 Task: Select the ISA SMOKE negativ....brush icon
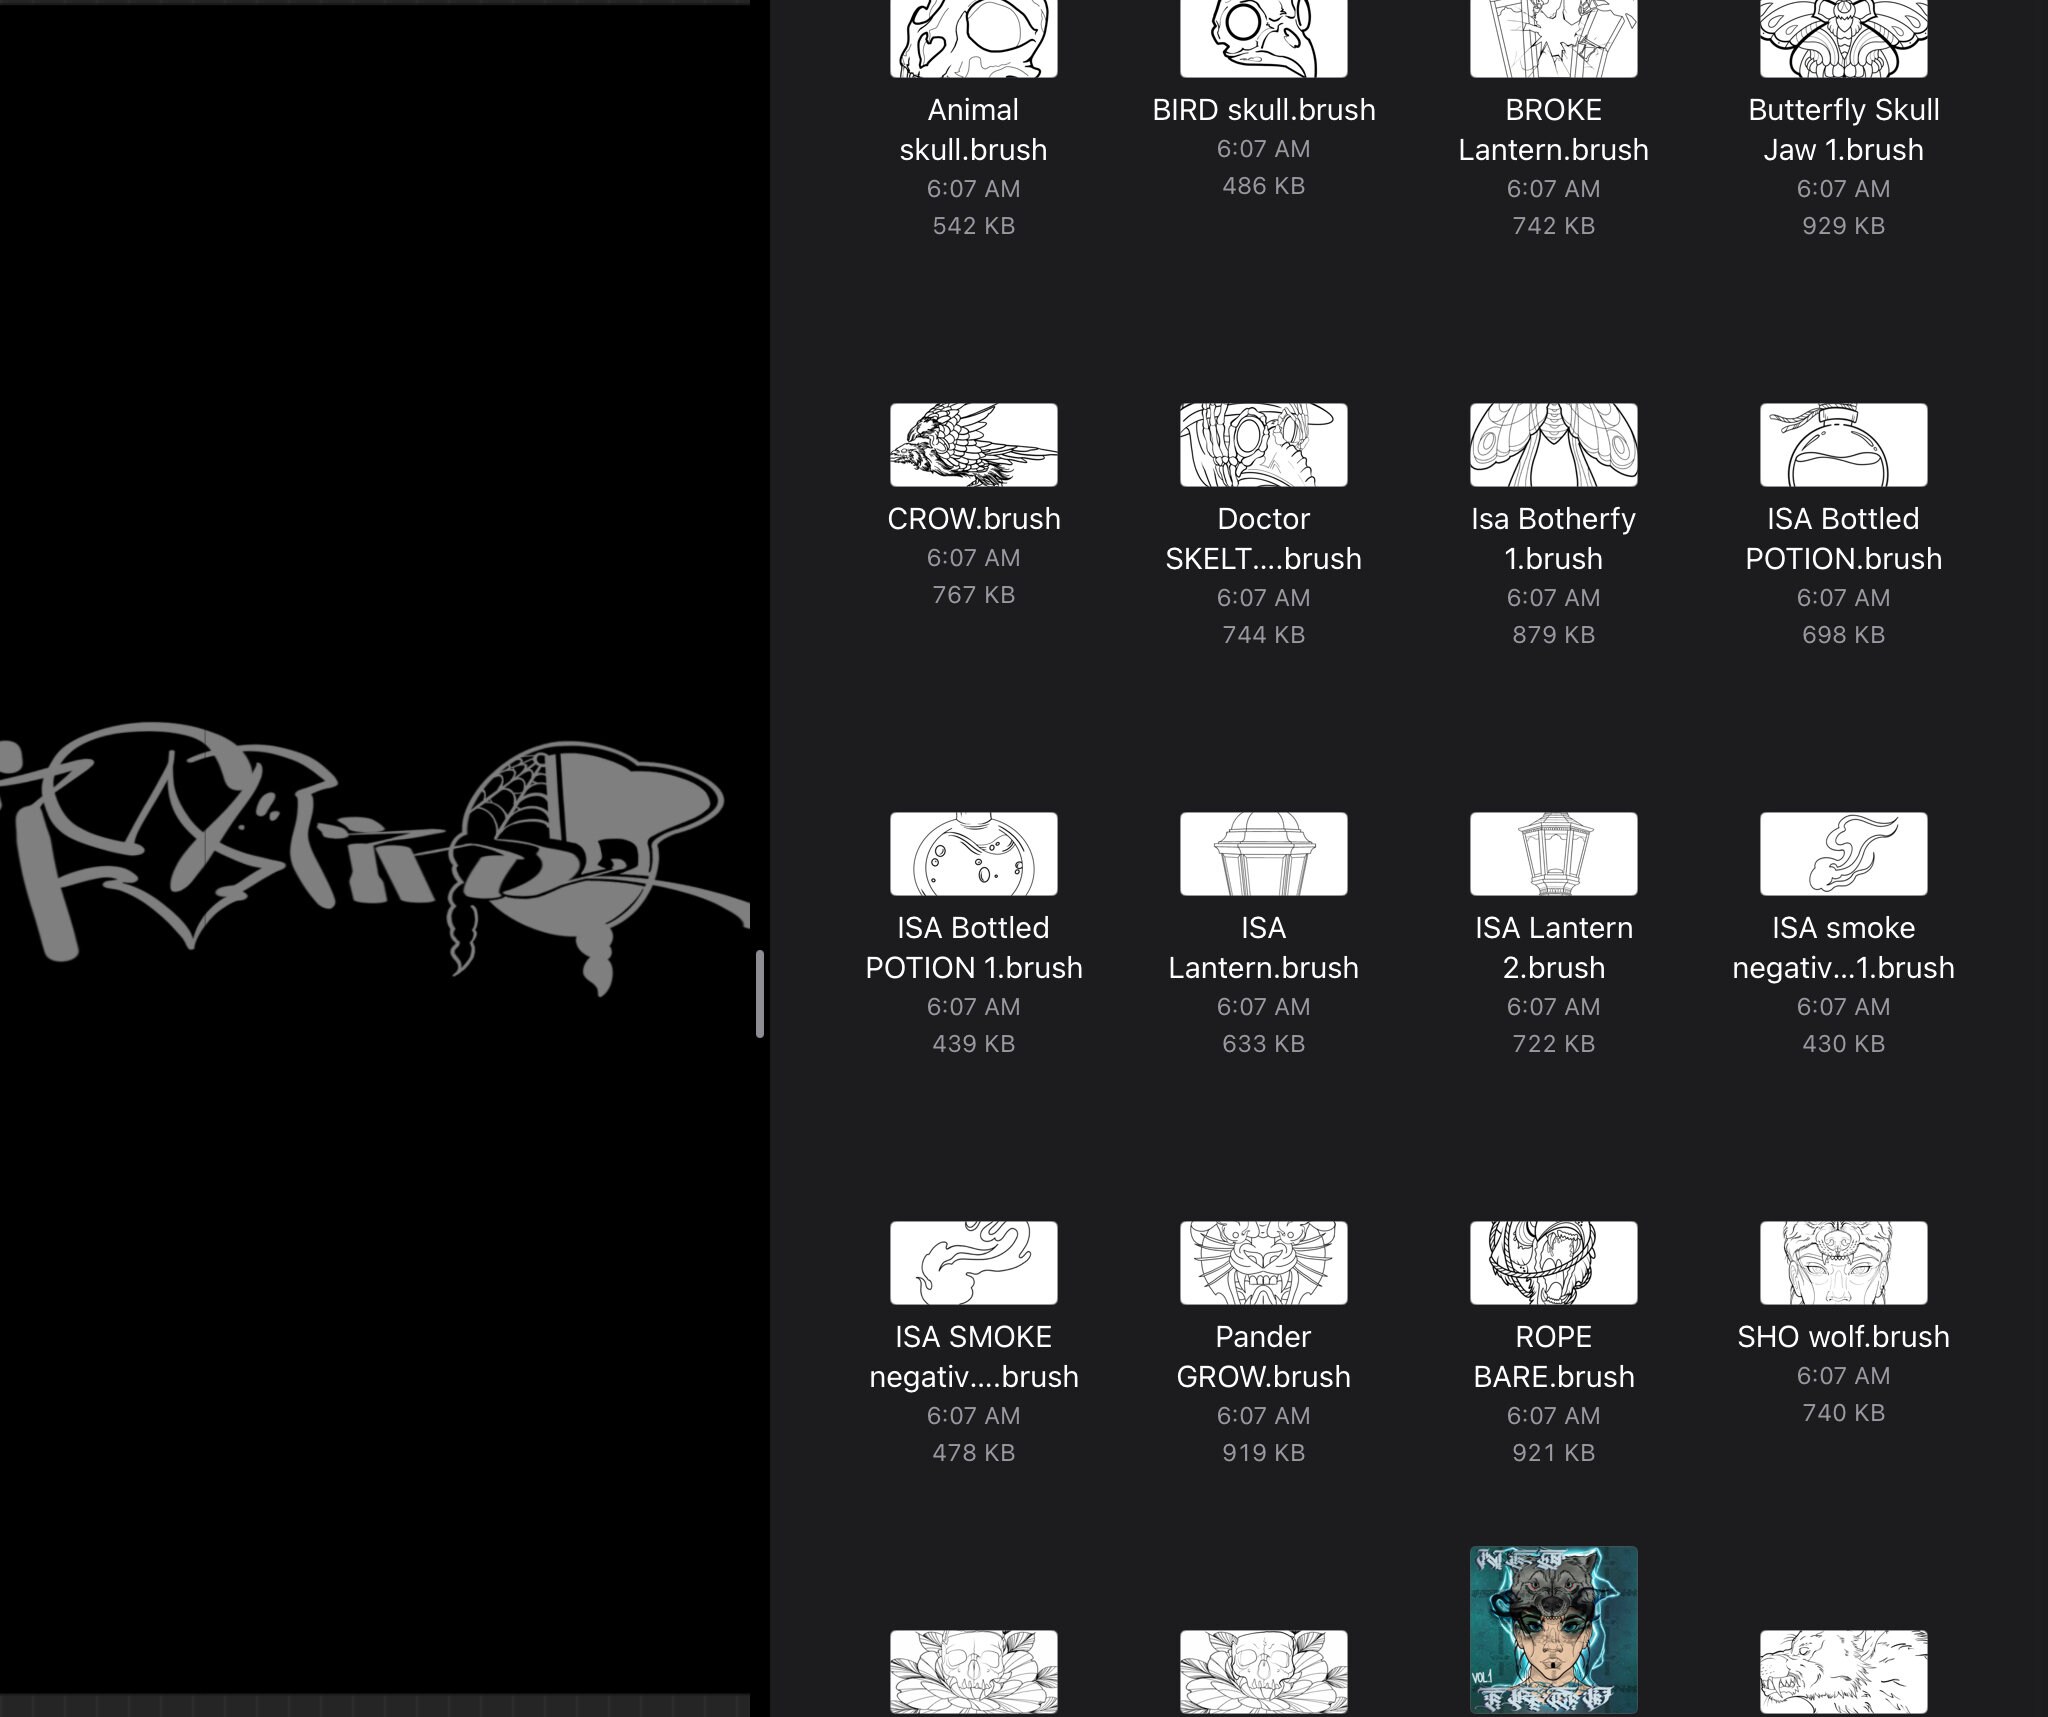tap(973, 1263)
